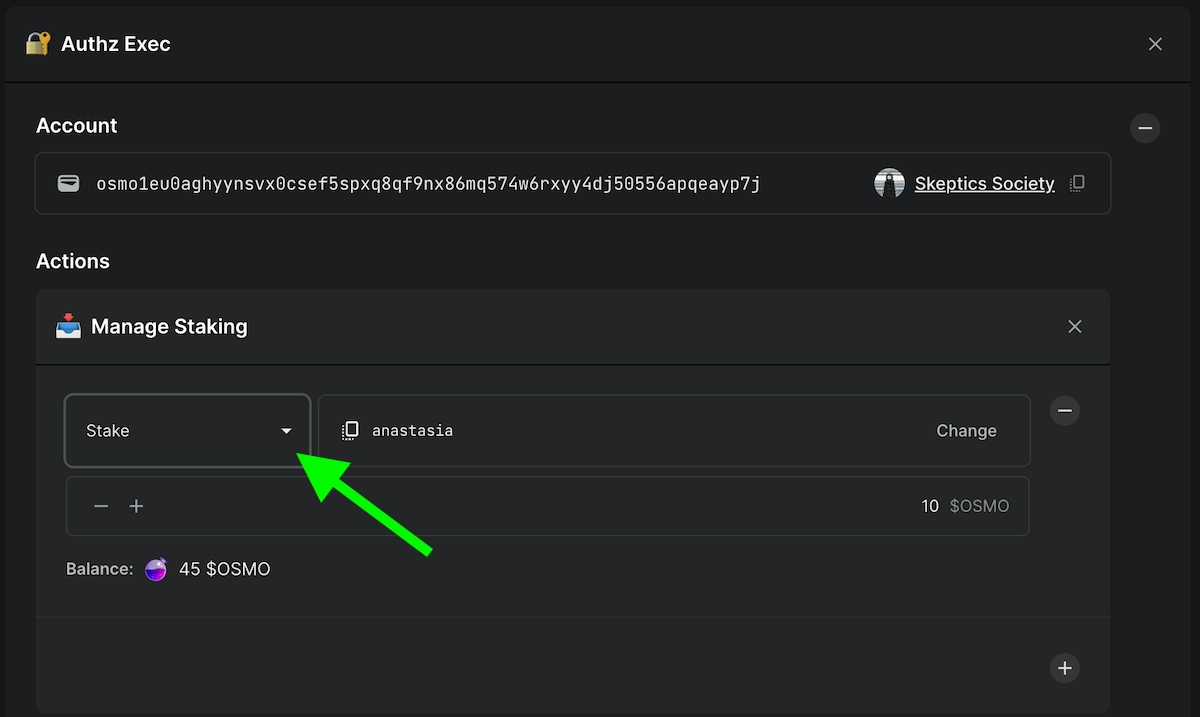Image resolution: width=1200 pixels, height=717 pixels.
Task: Open the Skeptics Society link
Action: click(984, 183)
